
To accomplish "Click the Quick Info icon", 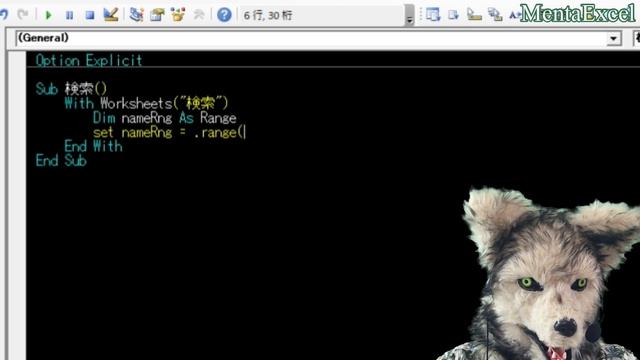I will (x=474, y=15).
